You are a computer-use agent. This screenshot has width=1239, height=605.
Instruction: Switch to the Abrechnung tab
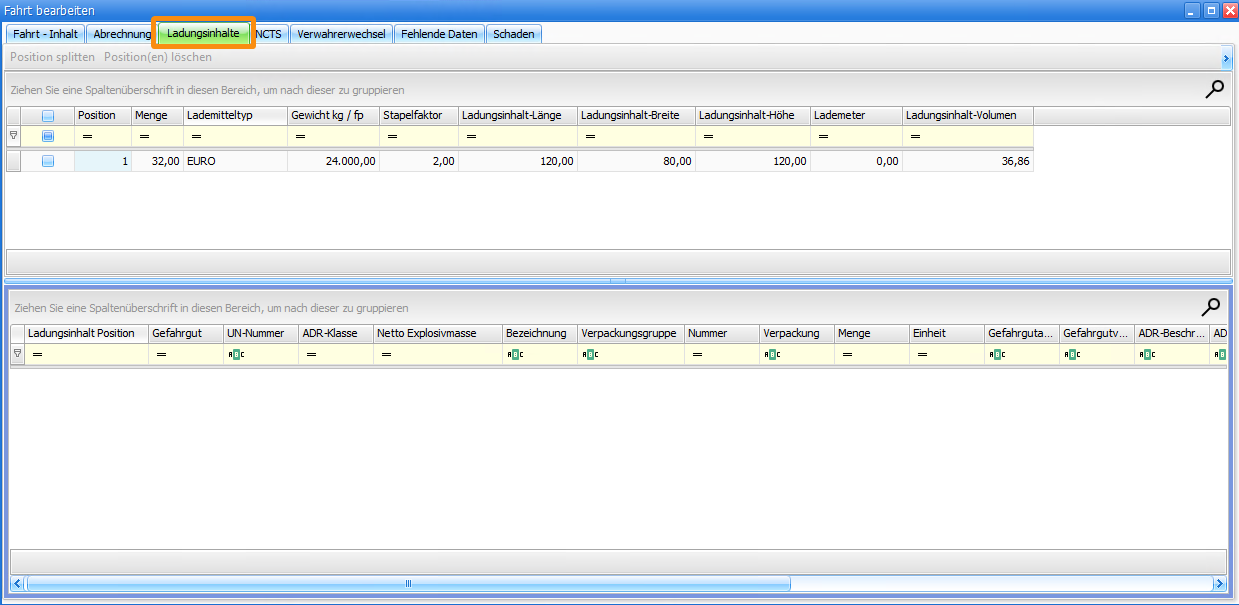tap(122, 34)
